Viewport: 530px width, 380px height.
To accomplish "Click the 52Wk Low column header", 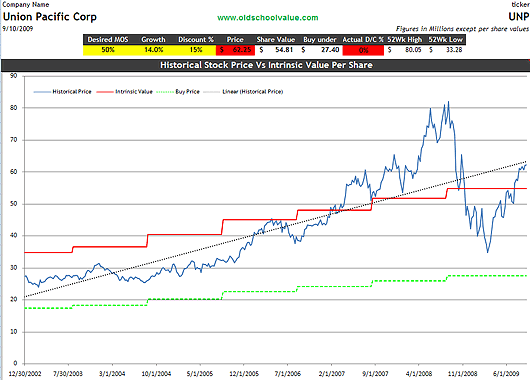I will point(445,40).
